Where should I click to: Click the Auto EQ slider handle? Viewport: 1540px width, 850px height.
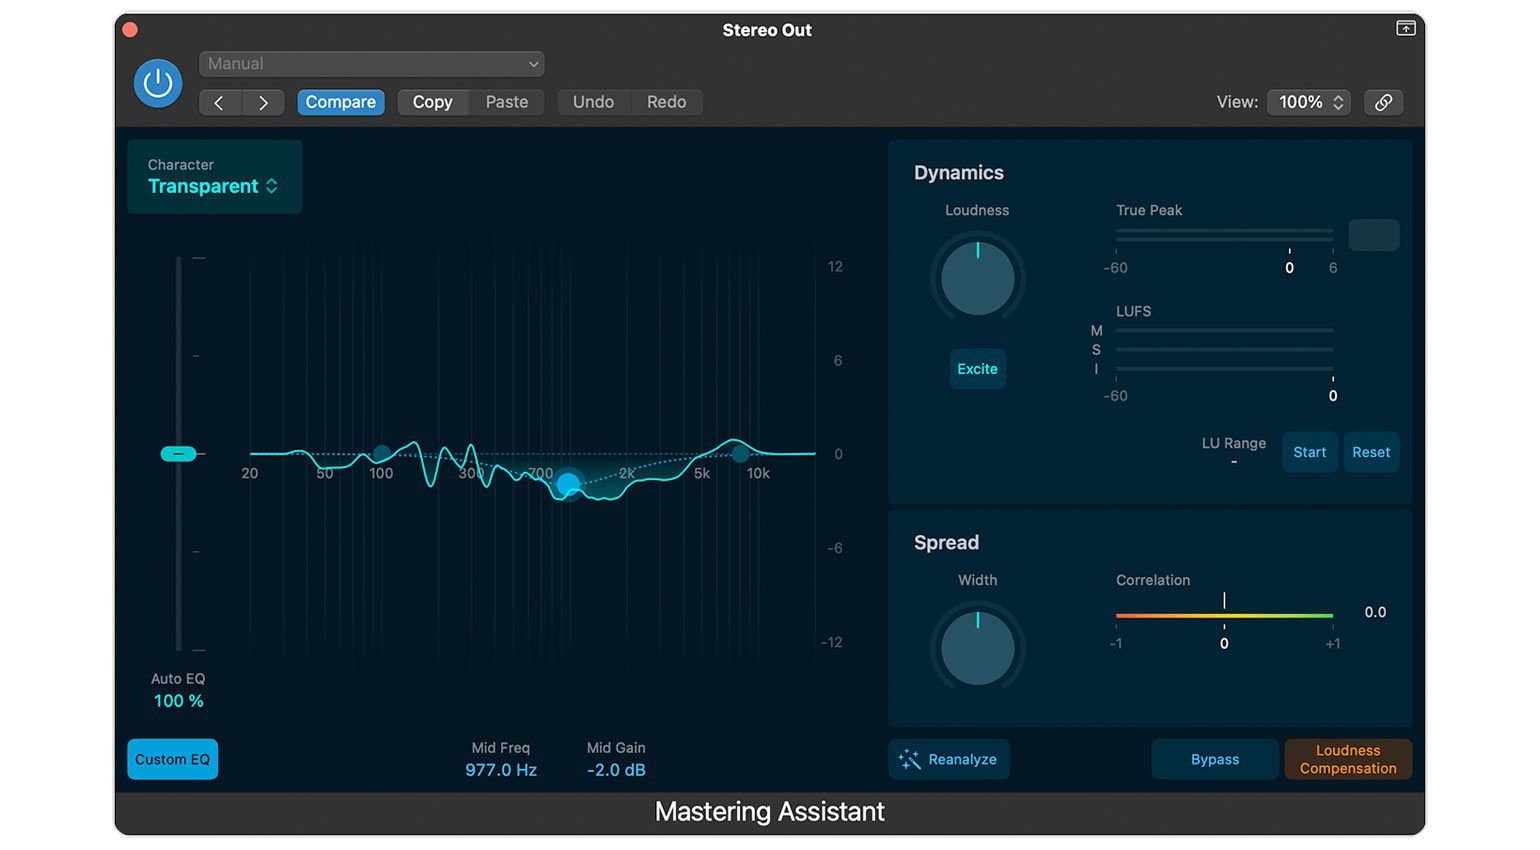tap(178, 453)
